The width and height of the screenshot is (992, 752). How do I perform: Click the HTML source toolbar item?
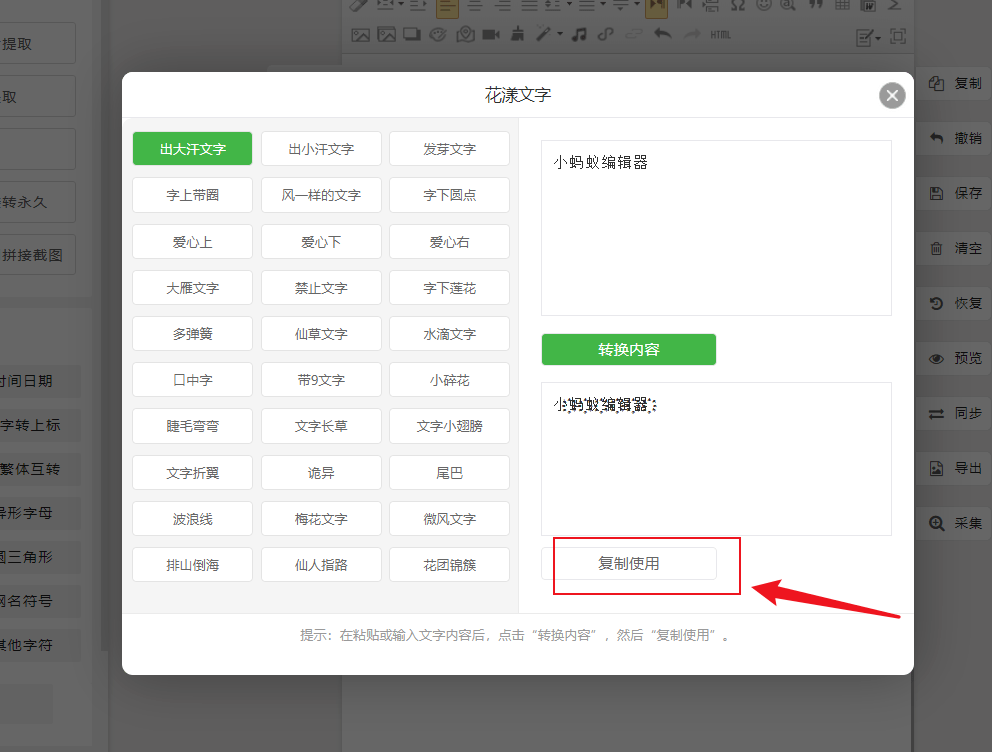click(720, 35)
